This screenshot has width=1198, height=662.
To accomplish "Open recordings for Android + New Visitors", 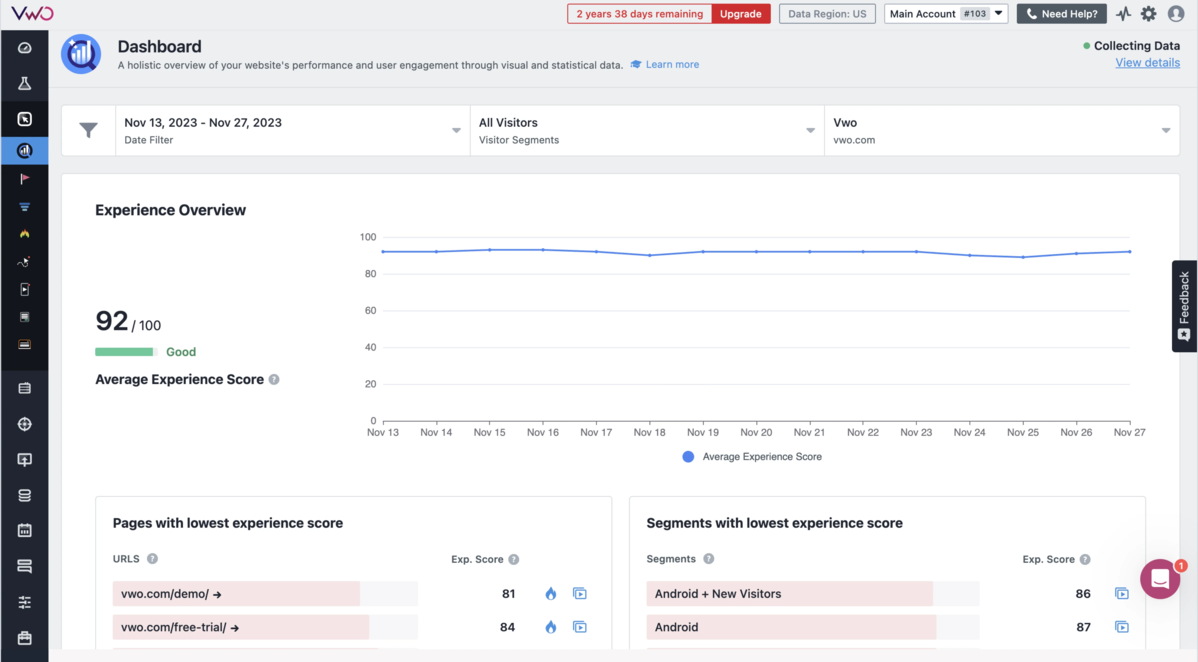I will click(1121, 594).
